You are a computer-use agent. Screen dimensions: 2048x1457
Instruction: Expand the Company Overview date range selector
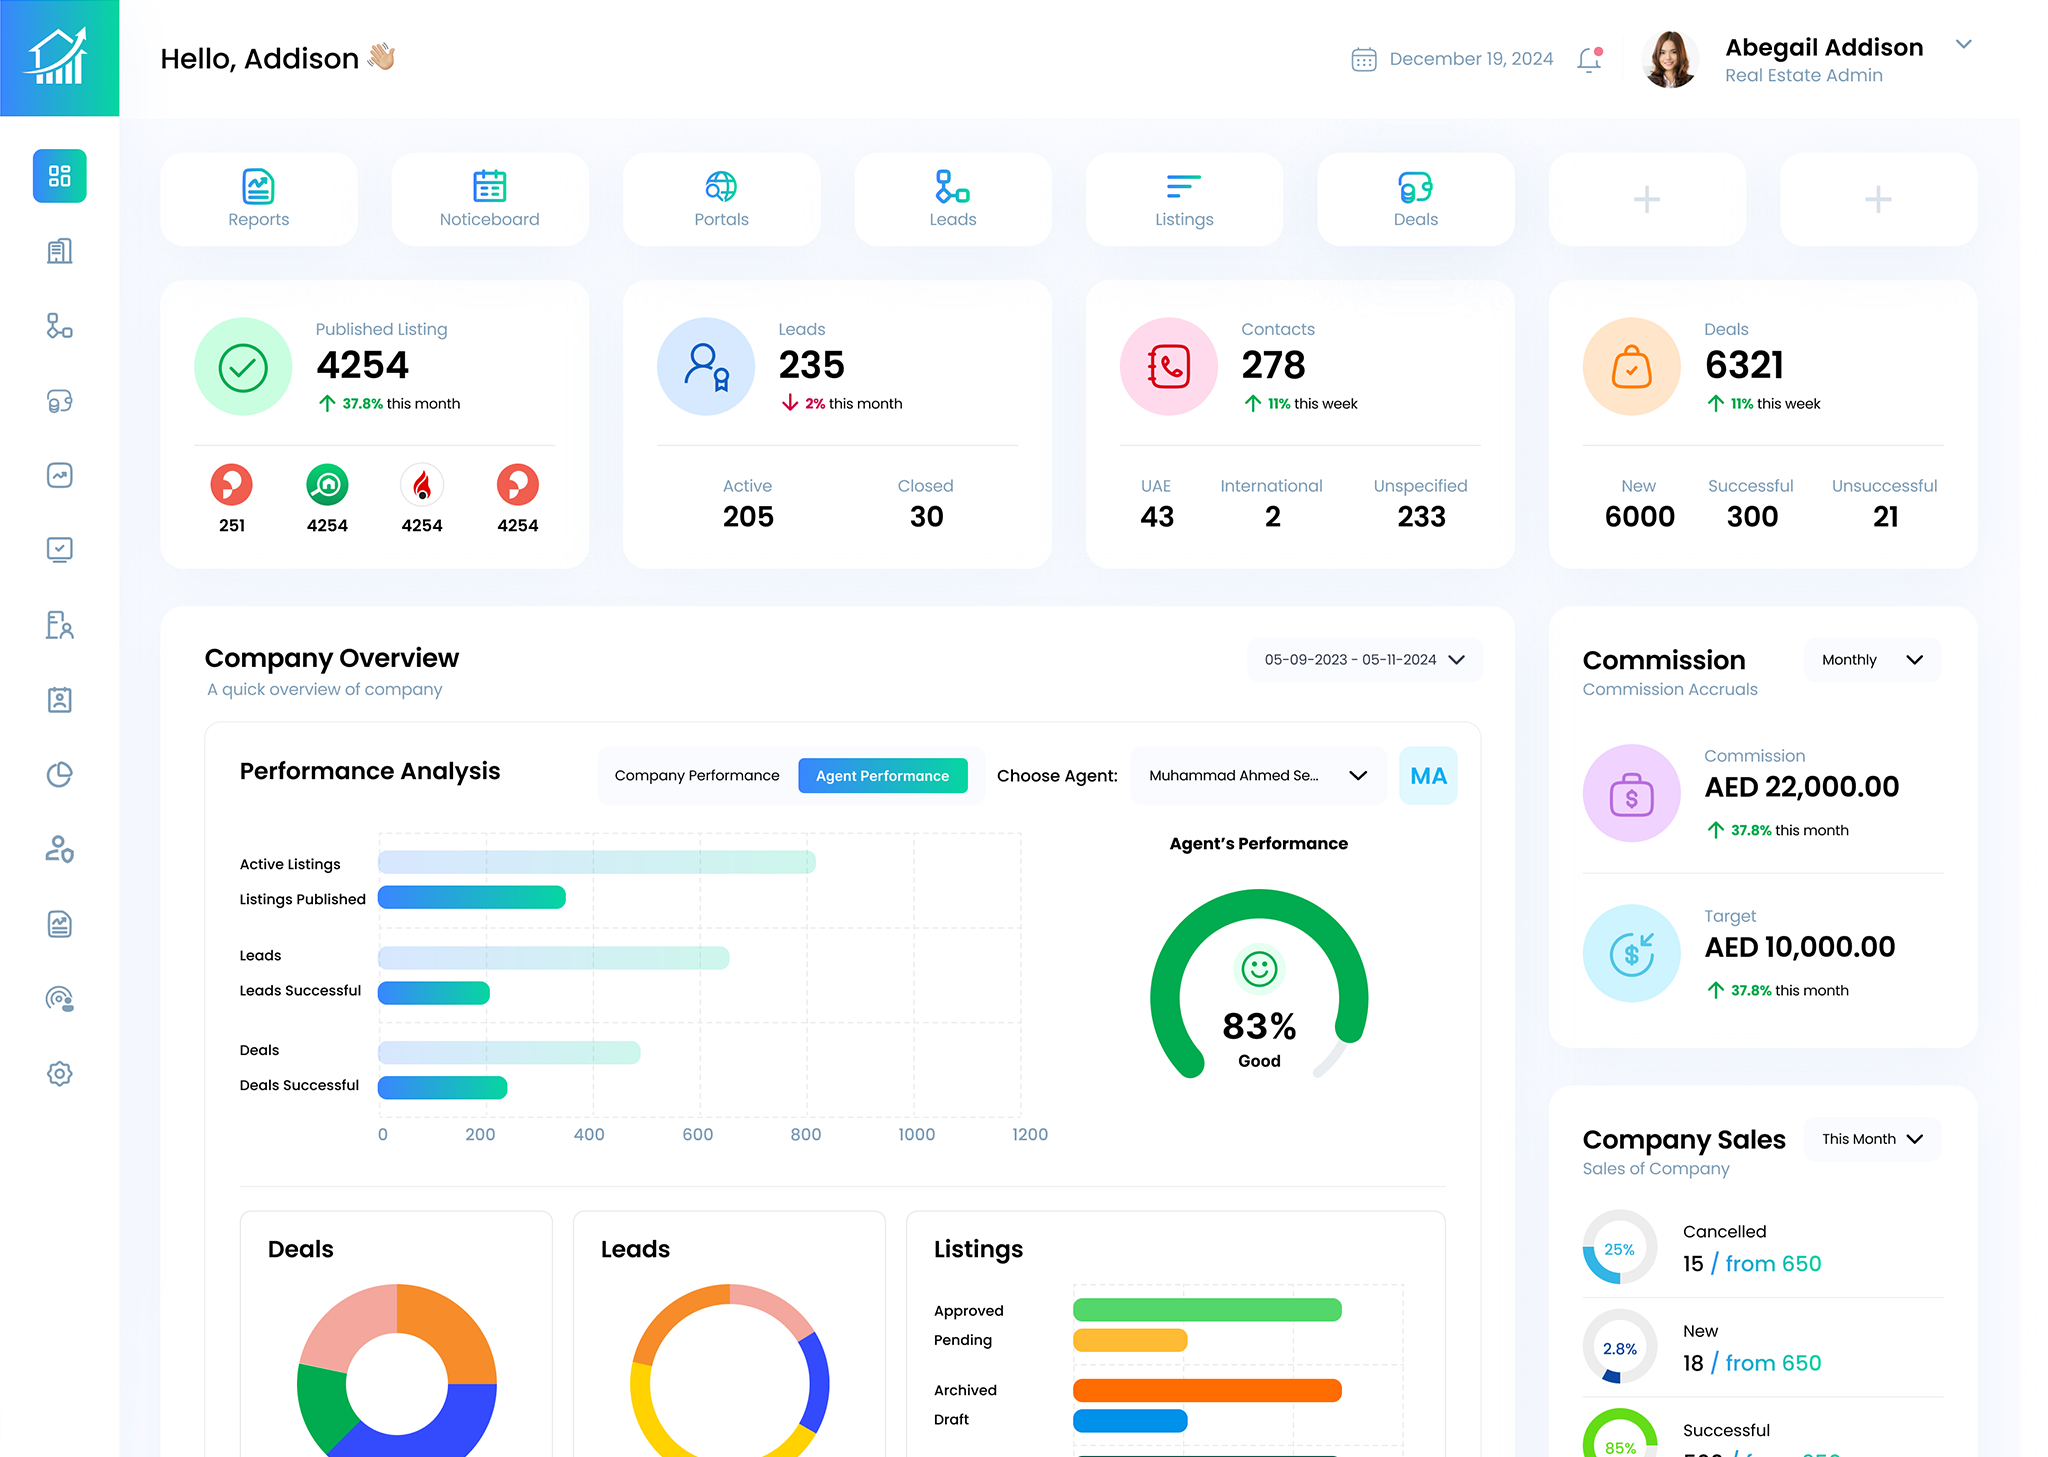[1363, 659]
